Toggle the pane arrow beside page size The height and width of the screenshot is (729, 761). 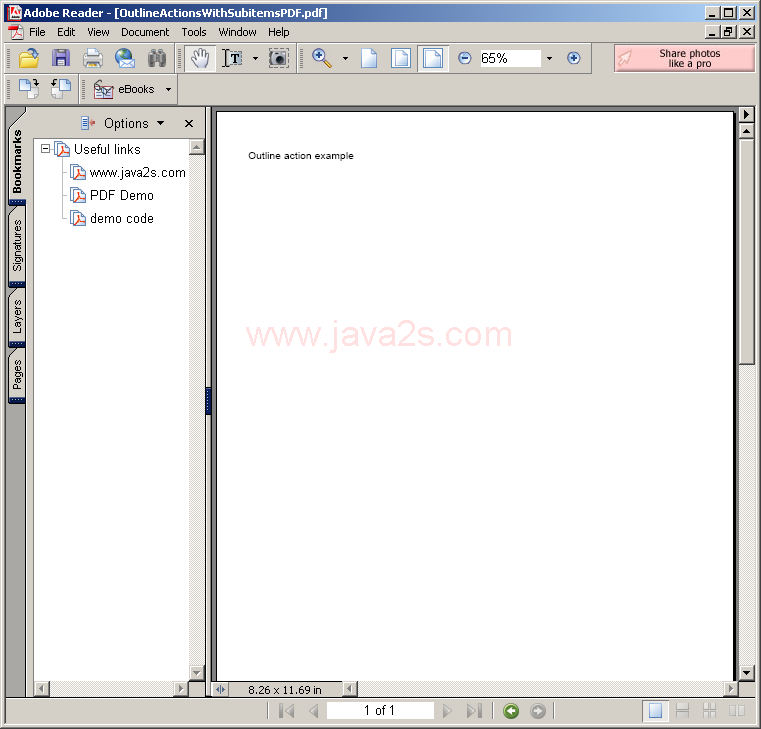[220, 689]
